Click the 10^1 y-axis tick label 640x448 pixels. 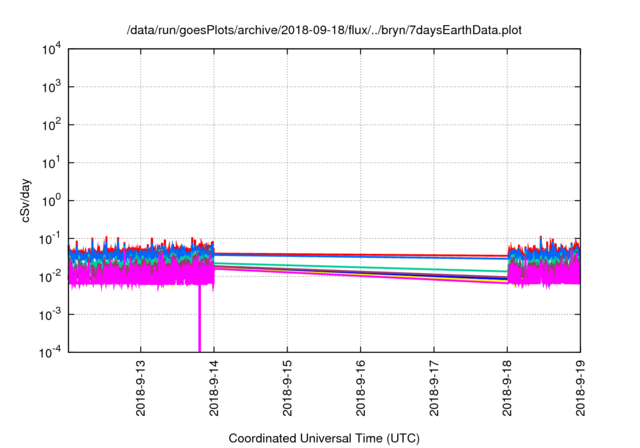pyautogui.click(x=51, y=163)
